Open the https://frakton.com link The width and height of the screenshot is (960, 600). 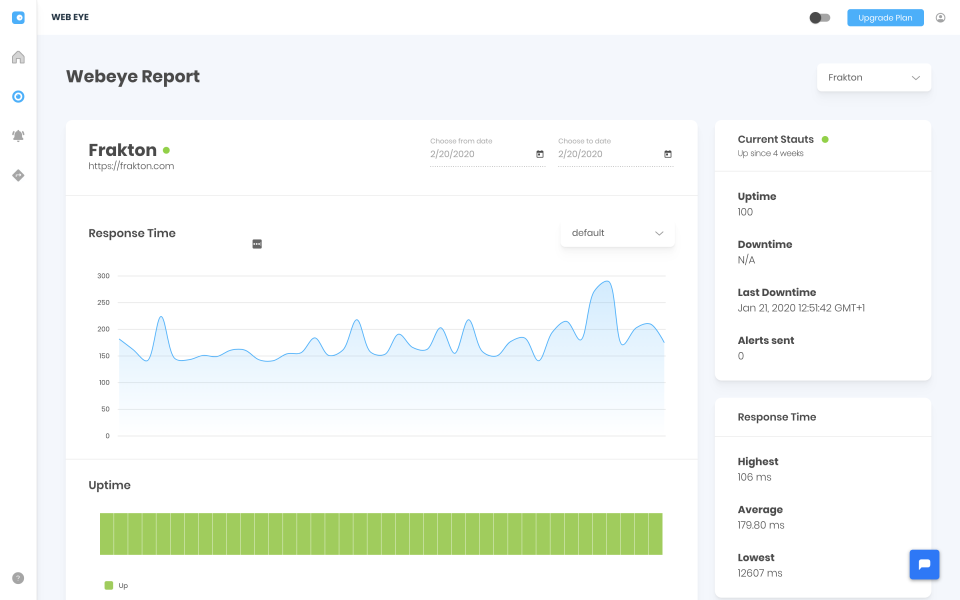pyautogui.click(x=131, y=166)
